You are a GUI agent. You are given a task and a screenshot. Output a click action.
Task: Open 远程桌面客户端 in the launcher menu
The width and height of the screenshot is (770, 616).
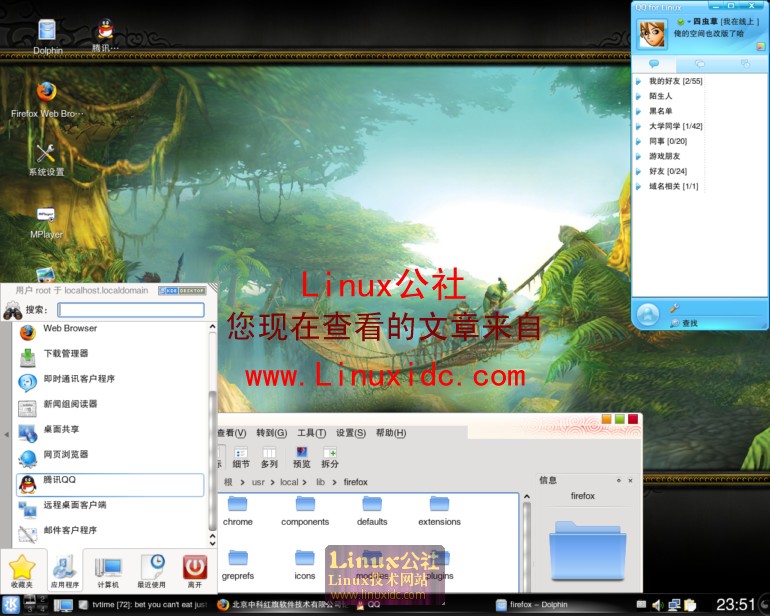(110, 509)
